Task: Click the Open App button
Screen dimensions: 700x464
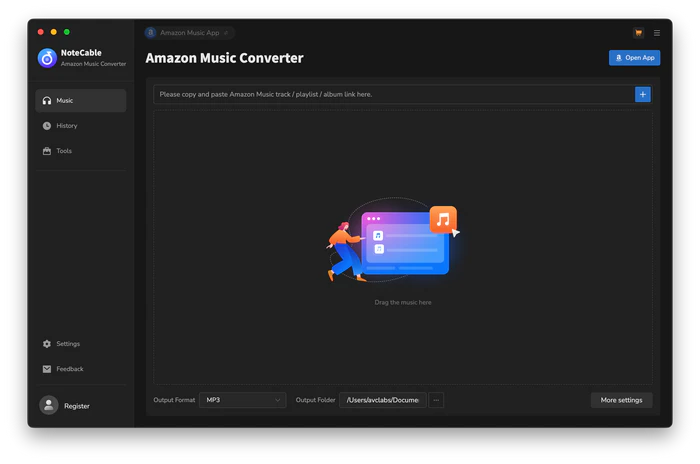Action: [x=634, y=58]
